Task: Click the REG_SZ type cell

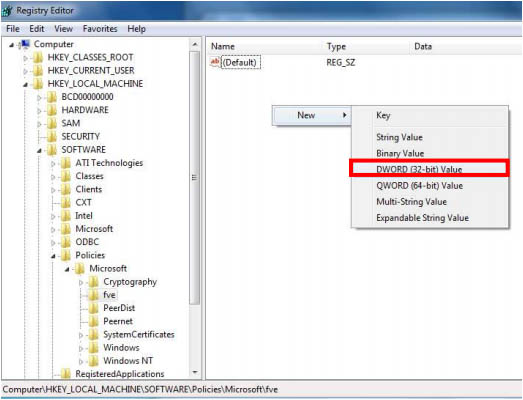Action: pos(341,62)
